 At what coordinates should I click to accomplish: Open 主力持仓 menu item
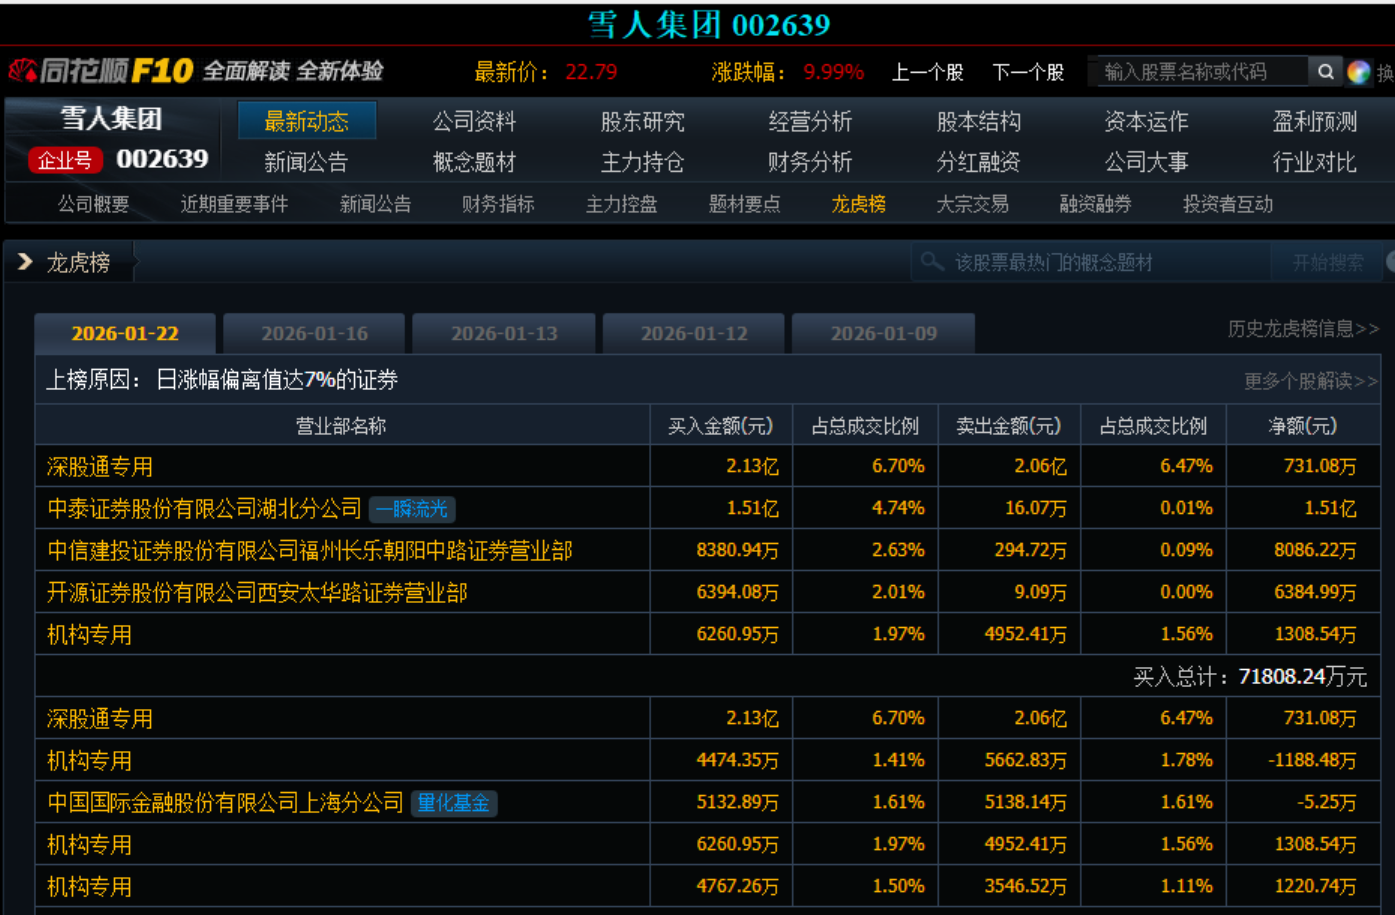pos(642,162)
